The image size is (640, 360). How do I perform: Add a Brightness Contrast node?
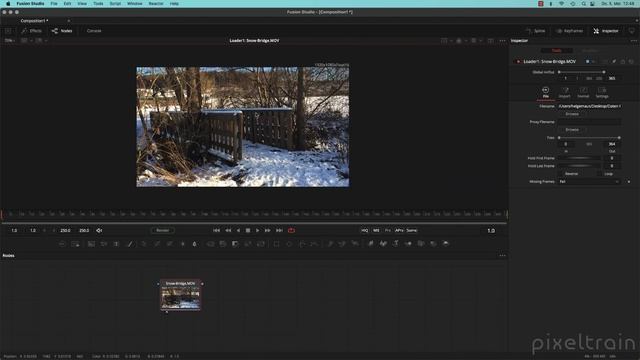(x=183, y=244)
